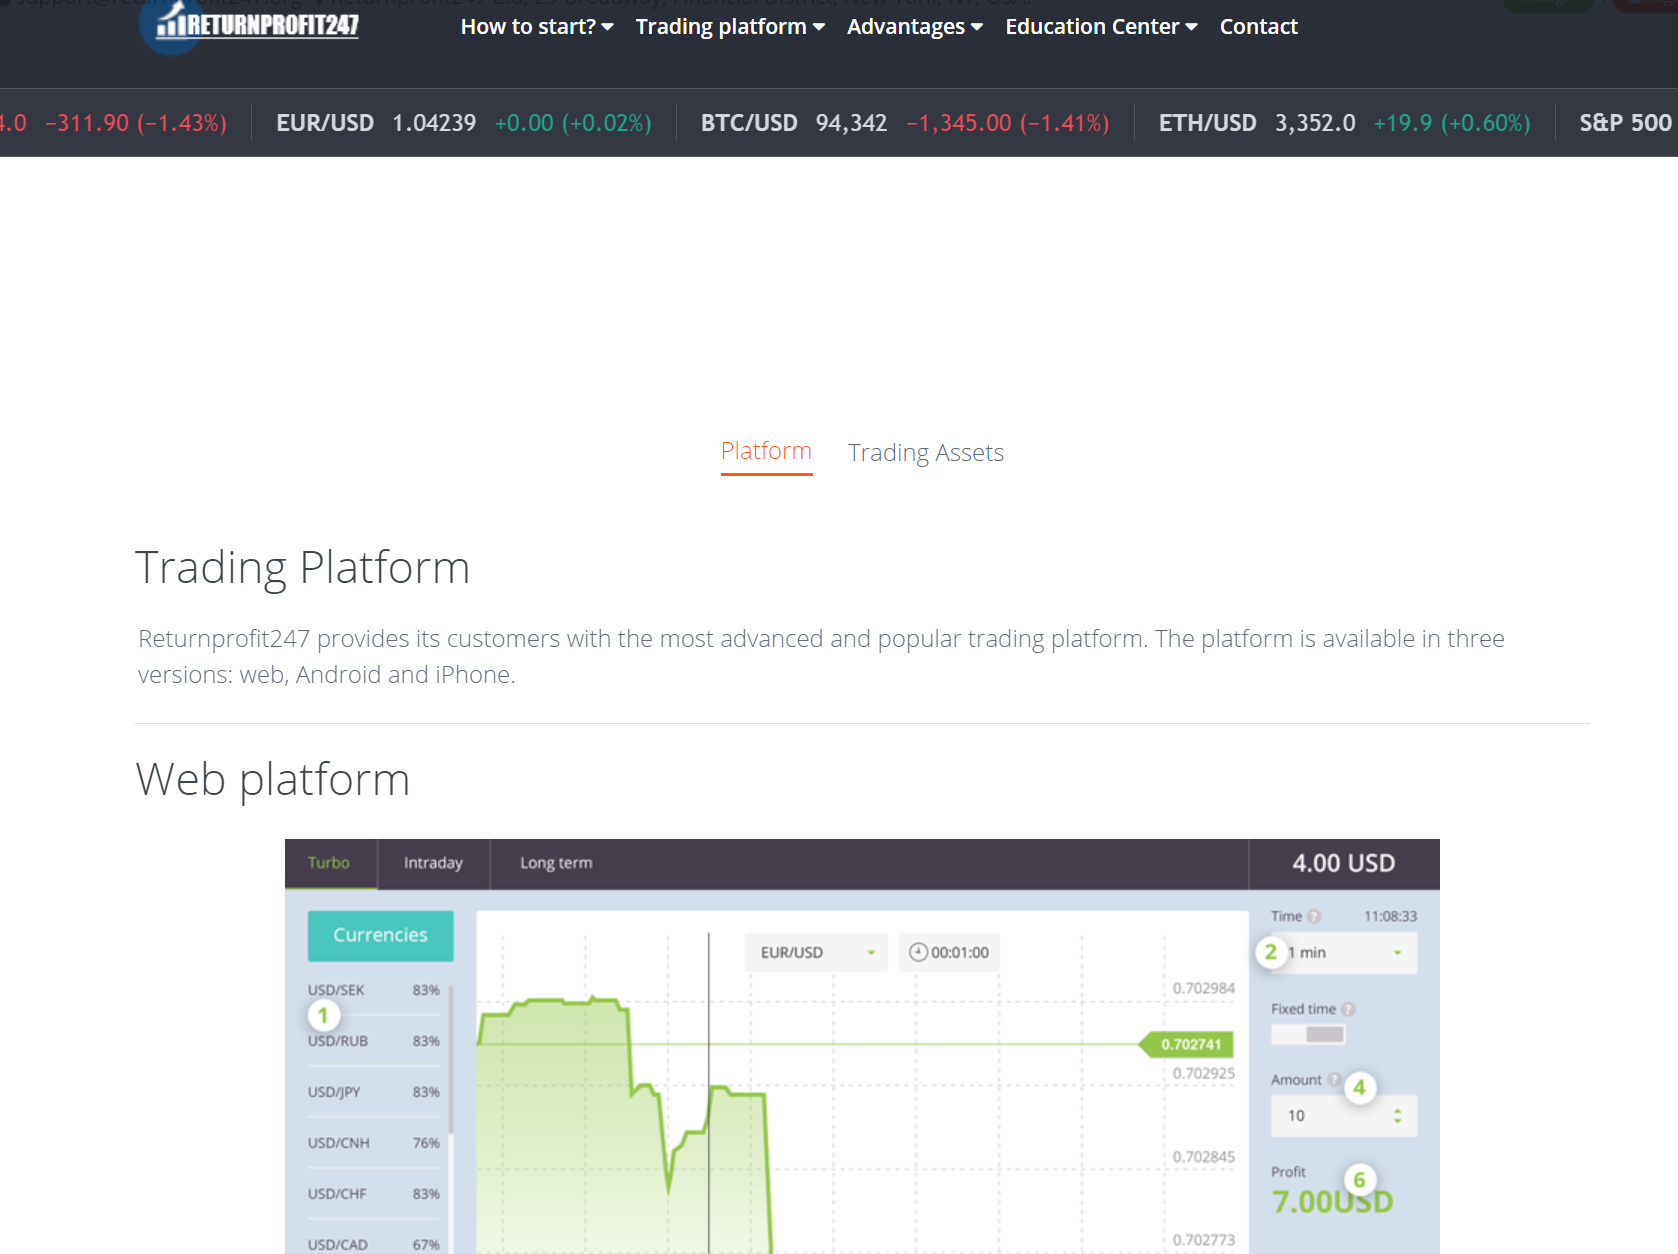The height and width of the screenshot is (1254, 1678).
Task: Click the clock icon beside 00:01:00
Action: (918, 952)
